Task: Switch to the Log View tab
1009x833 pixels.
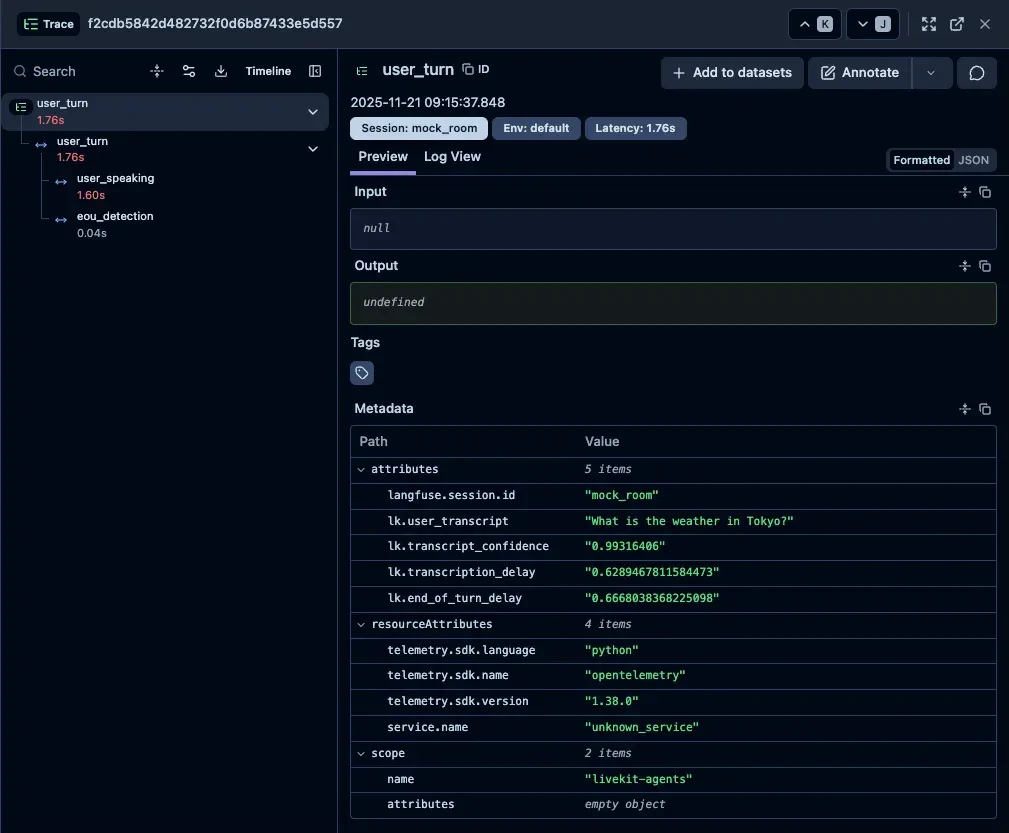Action: (x=452, y=157)
